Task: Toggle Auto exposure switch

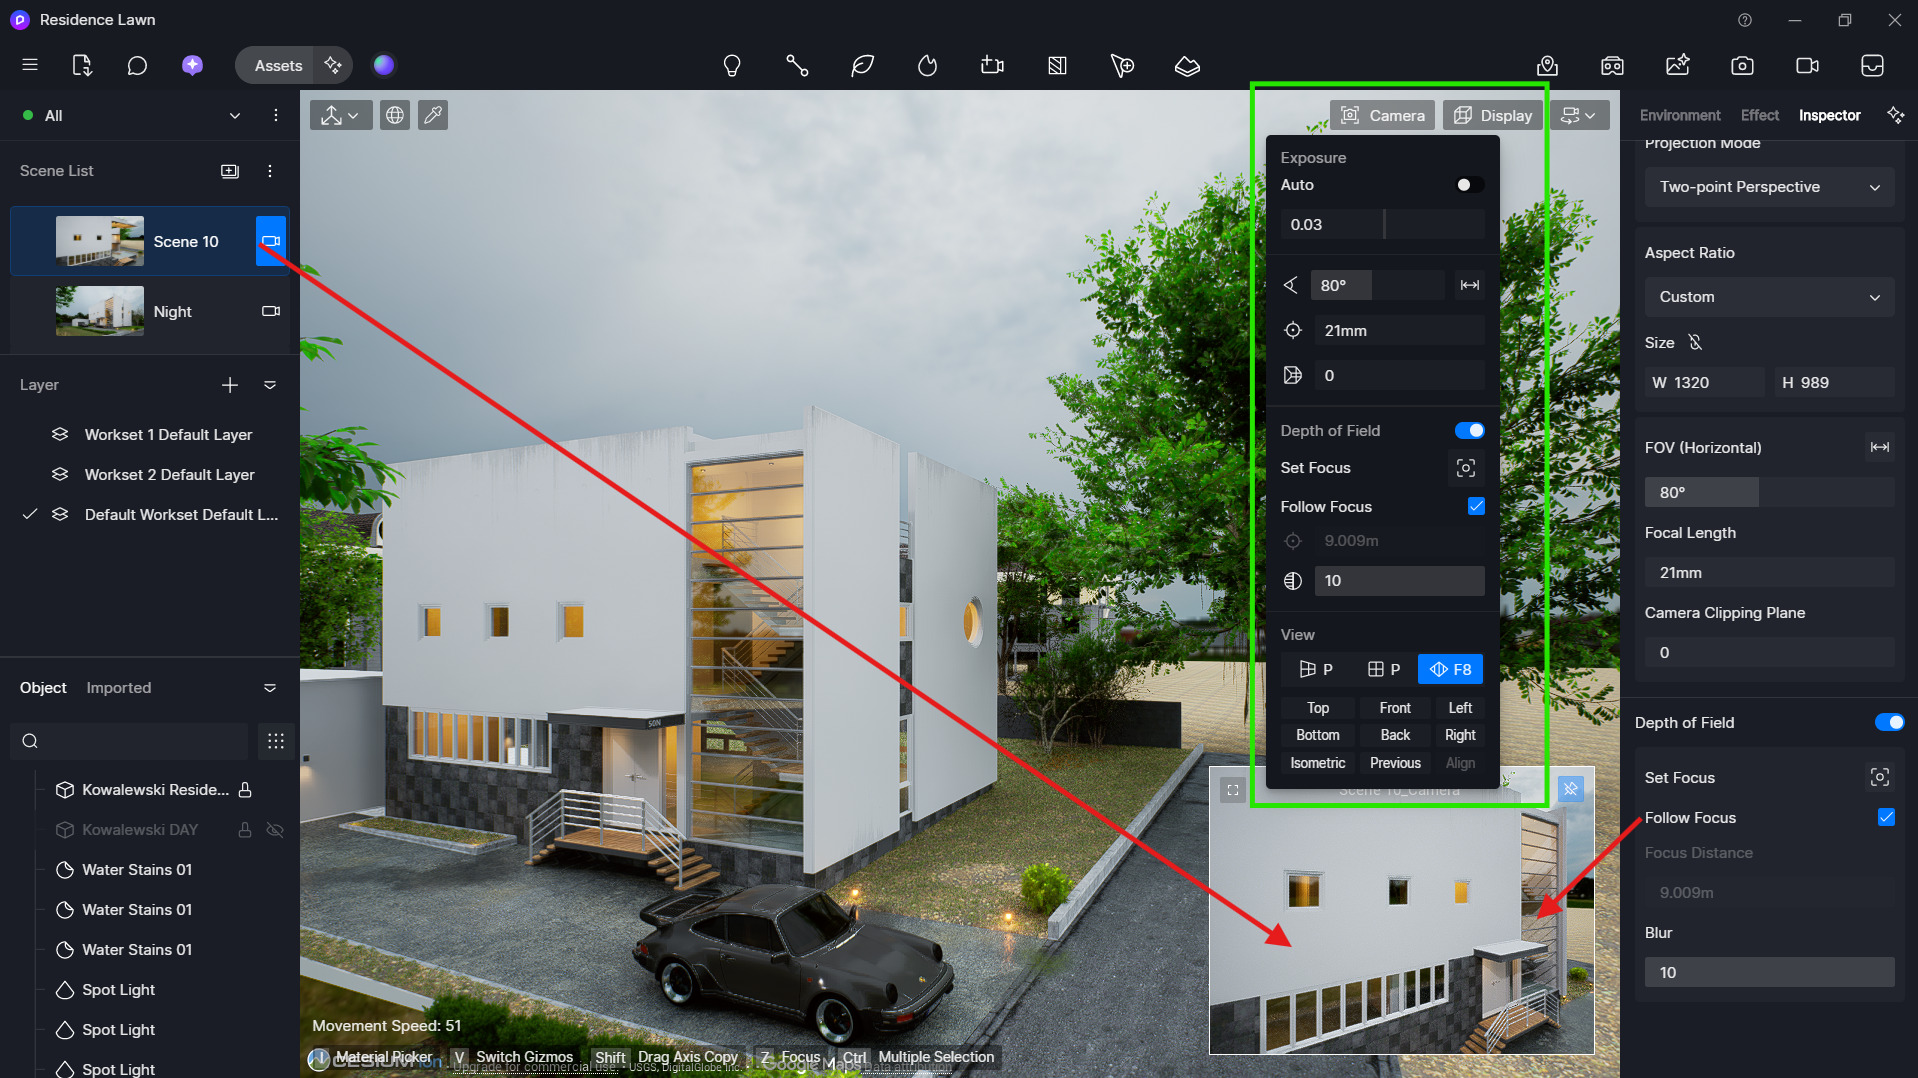Action: [1469, 185]
